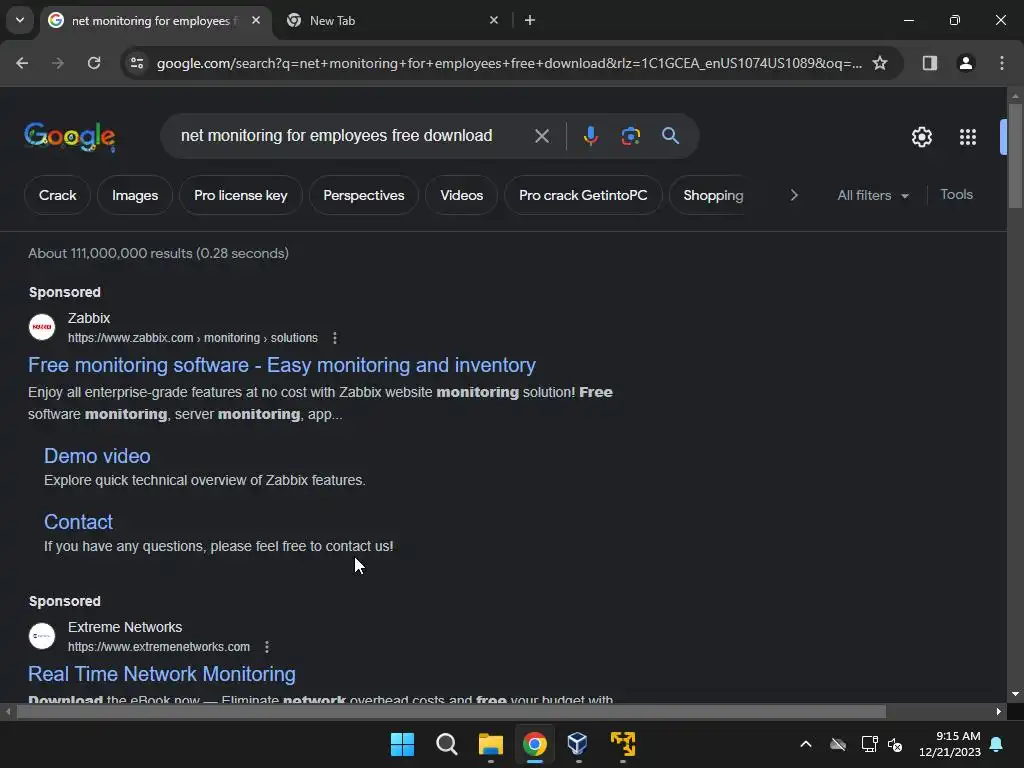Click the vertical scrollbar thumb
Screen dimensions: 1024x768
[x=1015, y=155]
